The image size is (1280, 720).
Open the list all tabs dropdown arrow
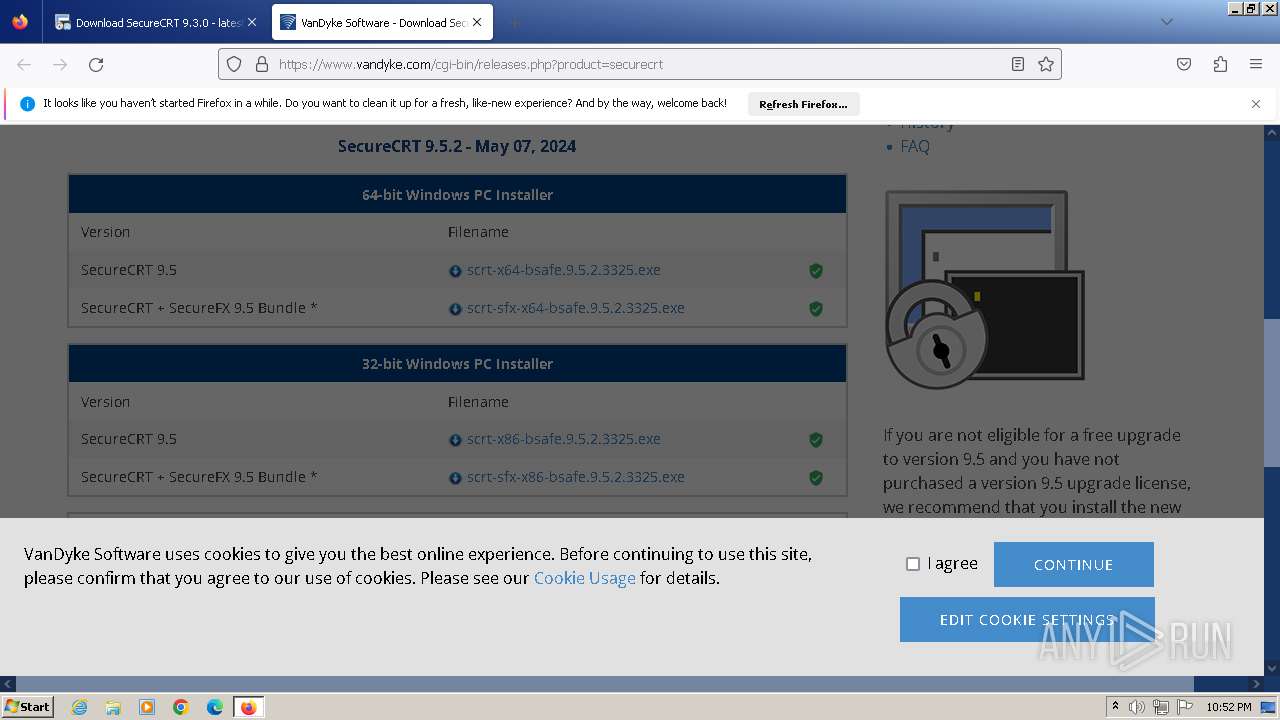pyautogui.click(x=1166, y=22)
